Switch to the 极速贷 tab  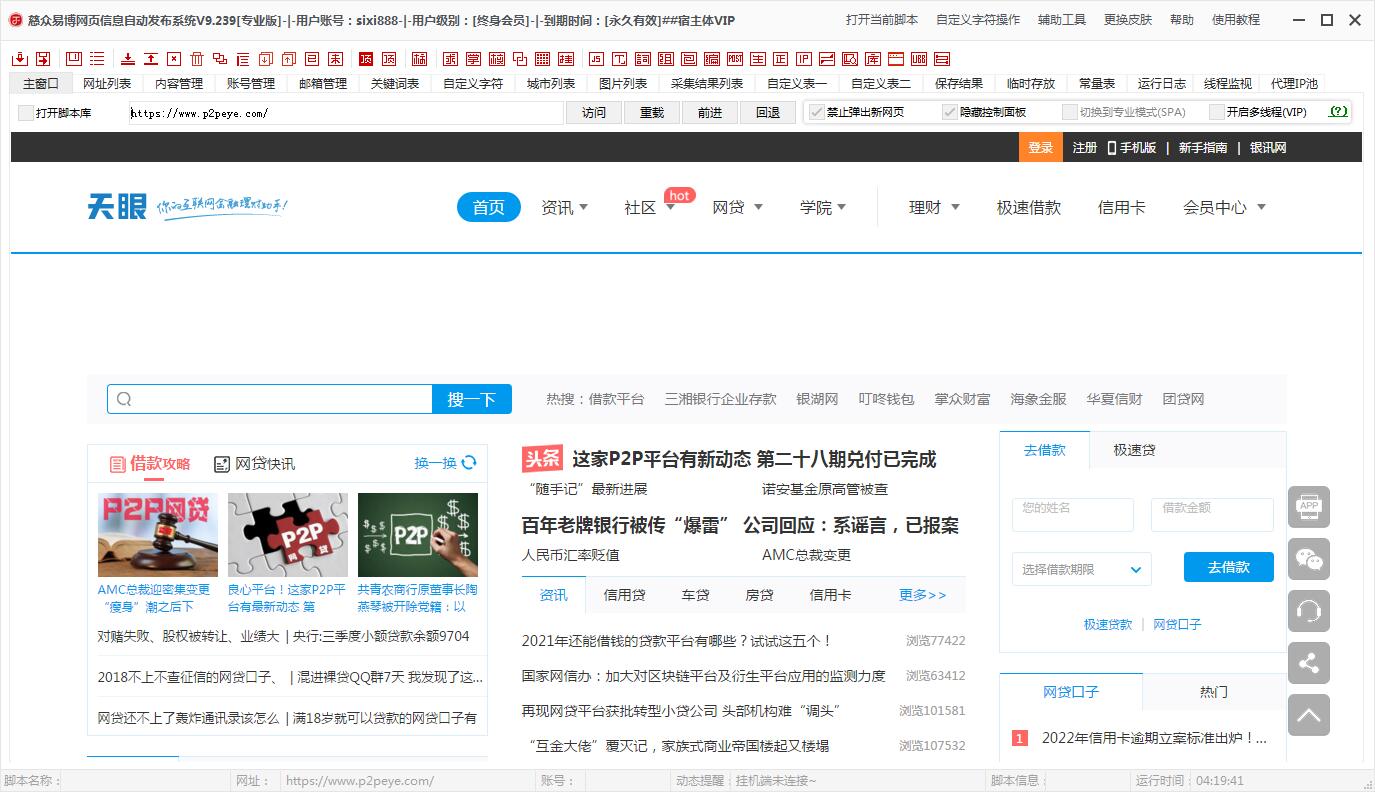pos(1135,450)
